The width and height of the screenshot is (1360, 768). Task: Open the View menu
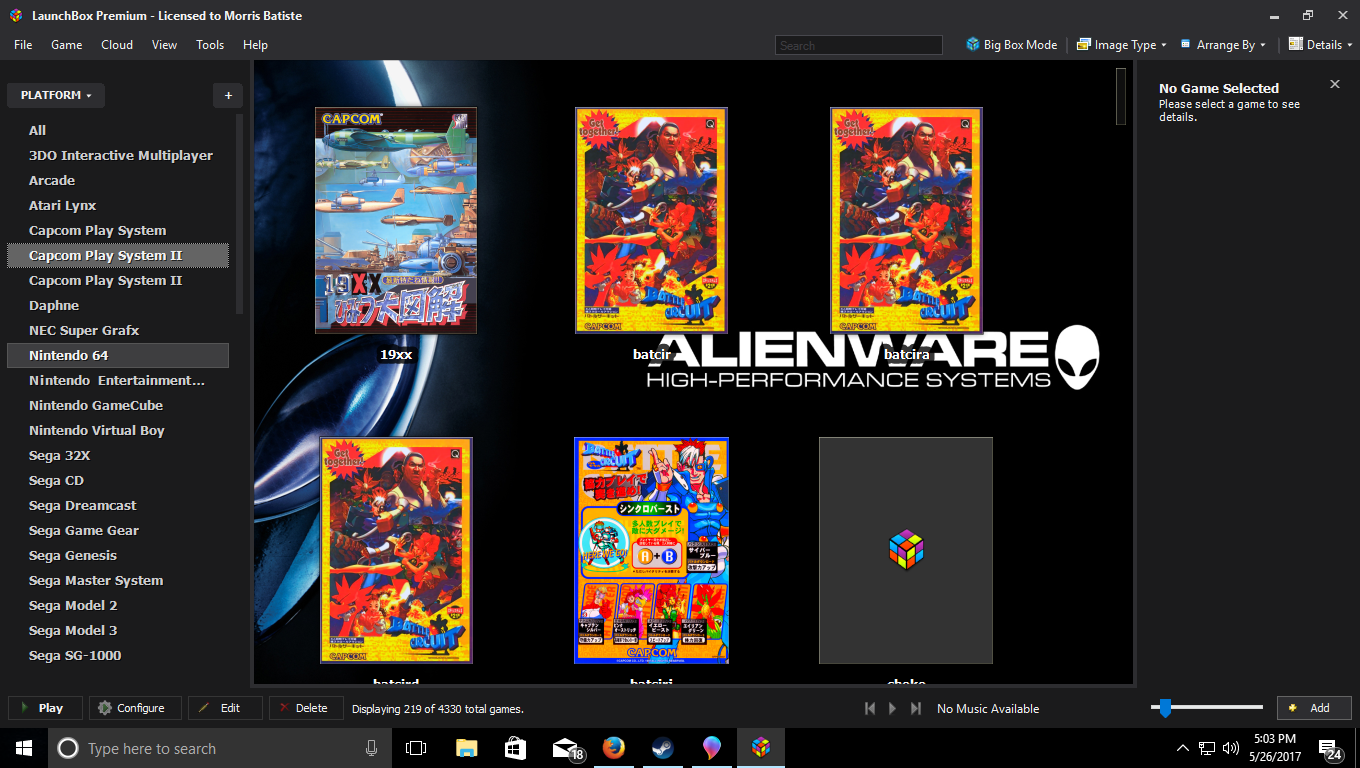(164, 45)
